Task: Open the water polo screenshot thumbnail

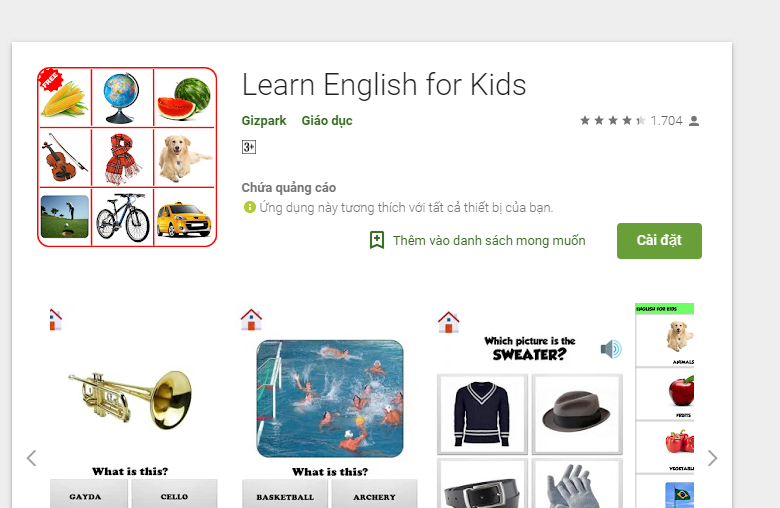Action: click(x=330, y=406)
